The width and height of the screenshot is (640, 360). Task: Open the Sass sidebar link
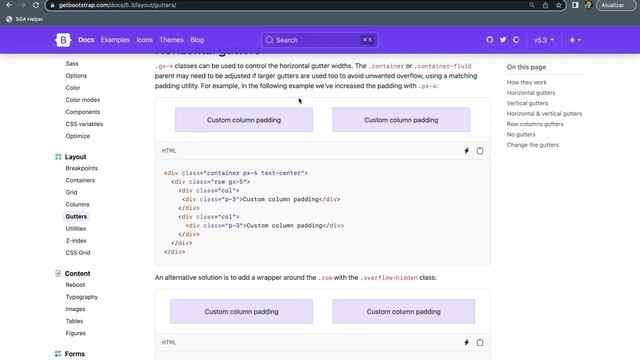tap(72, 64)
